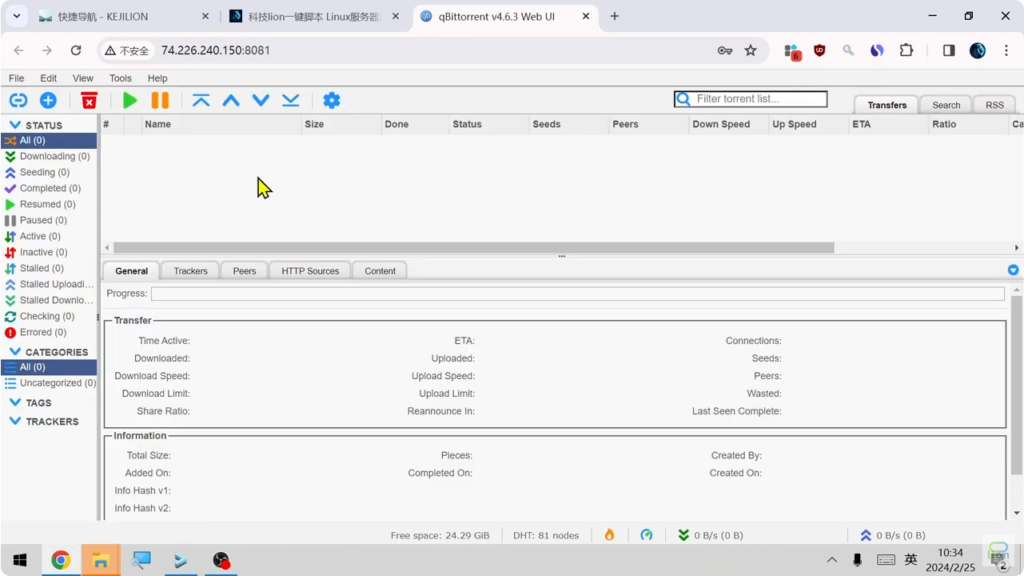
Task: Select the Uncategorized (0) category
Action: point(57,383)
